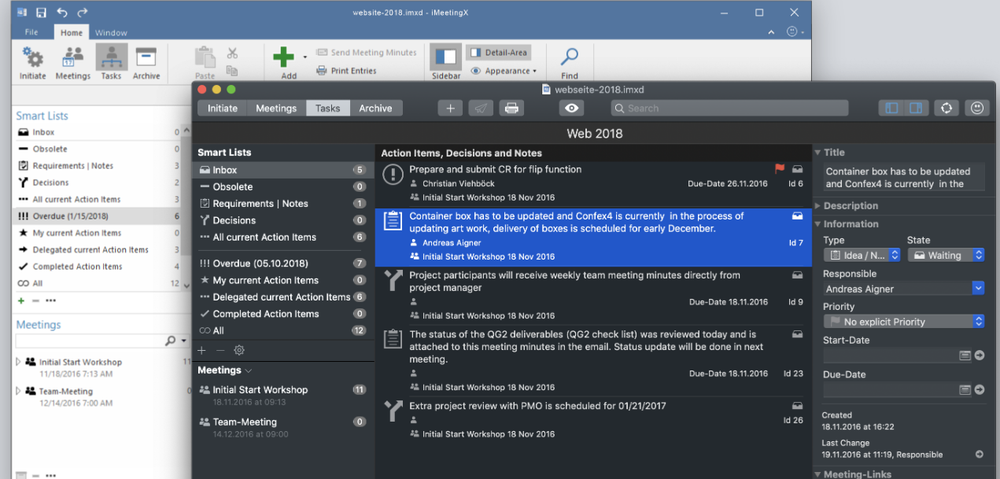Expand Initial Start Workshop in Windows Meetings tree
This screenshot has height=479, width=1000.
click(18, 362)
